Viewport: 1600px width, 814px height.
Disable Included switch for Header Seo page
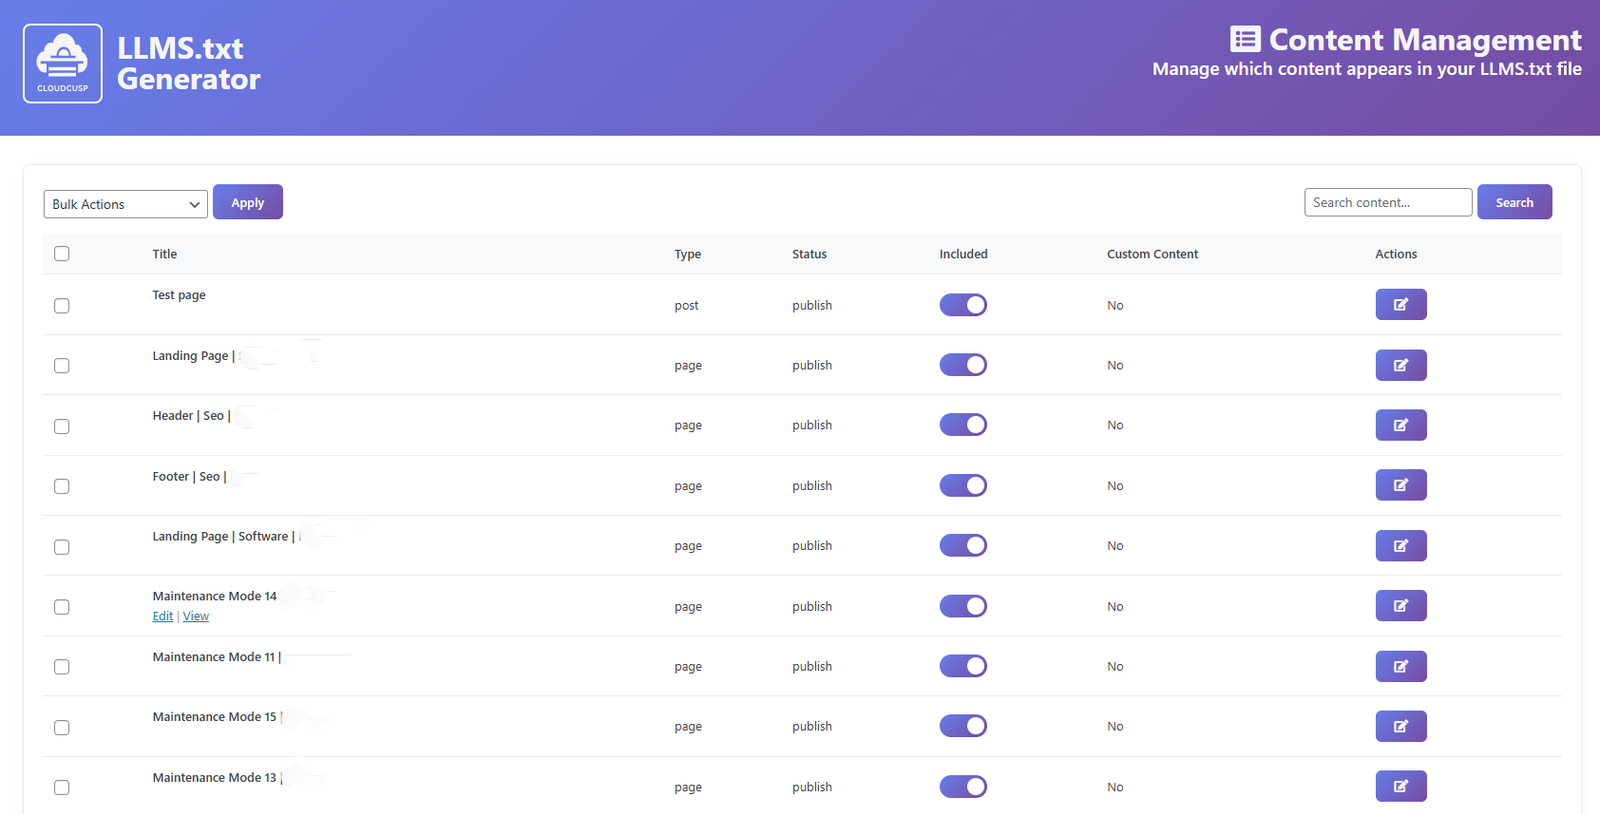pyautogui.click(x=963, y=425)
